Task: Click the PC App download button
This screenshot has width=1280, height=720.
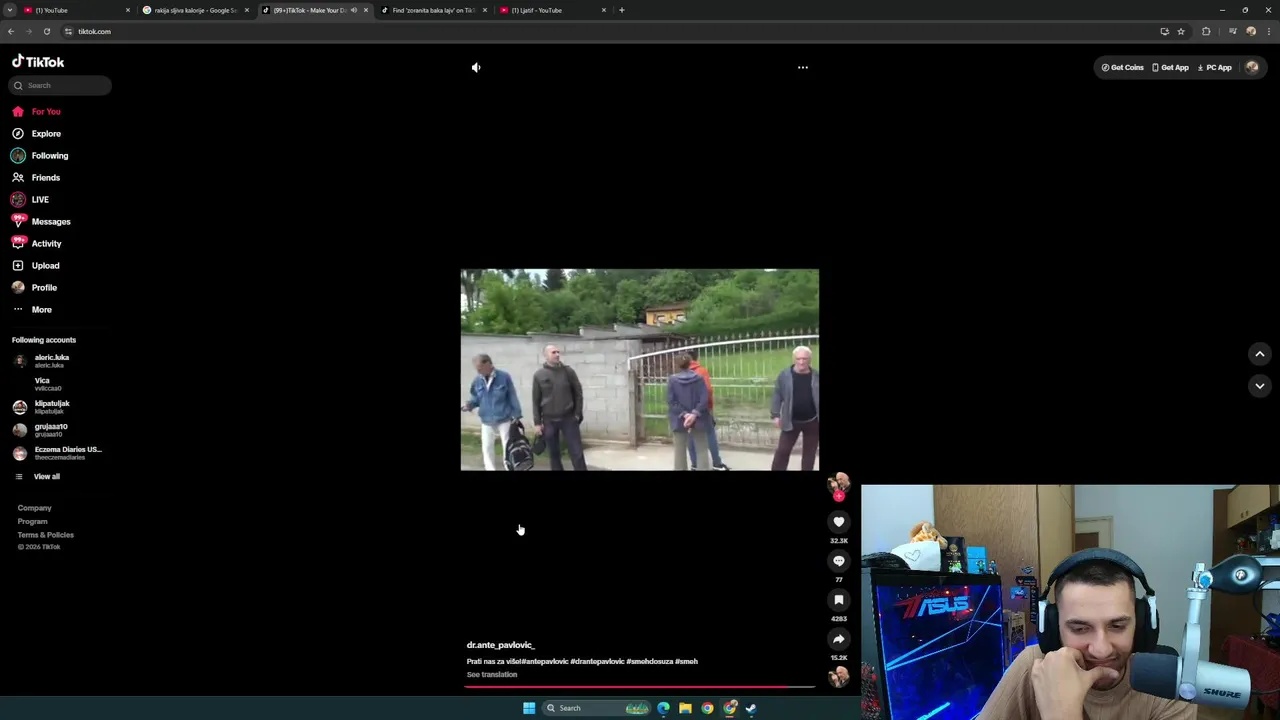Action: tap(1214, 67)
